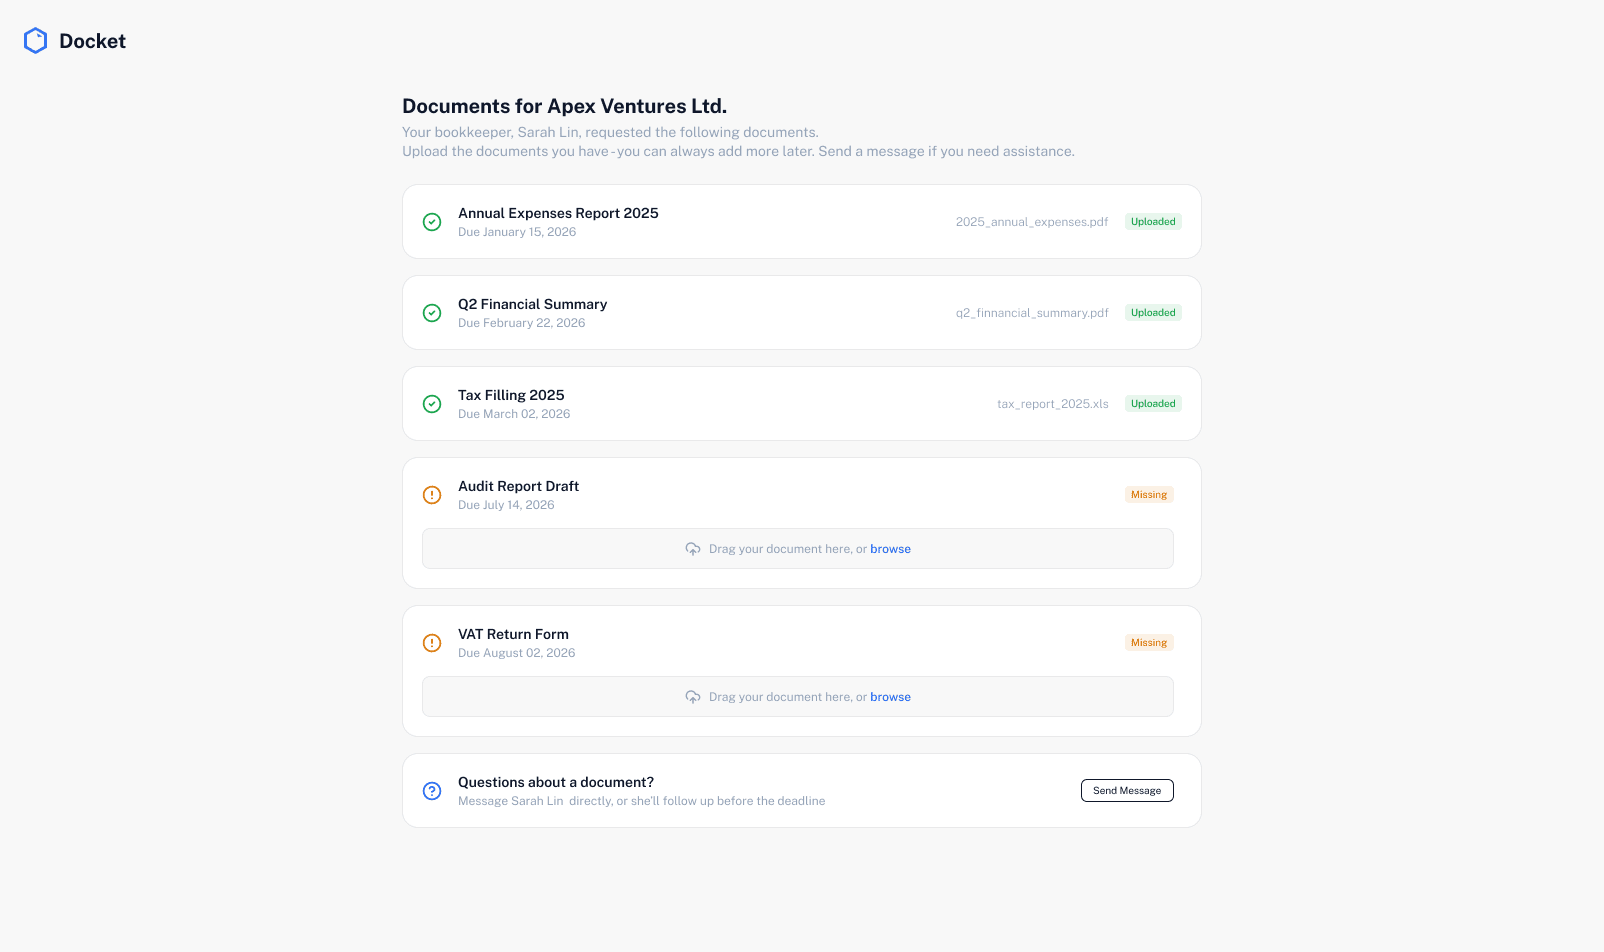This screenshot has width=1604, height=952.
Task: Click the Uploaded badge for Q2 Financial Summary
Action: 1153,313
